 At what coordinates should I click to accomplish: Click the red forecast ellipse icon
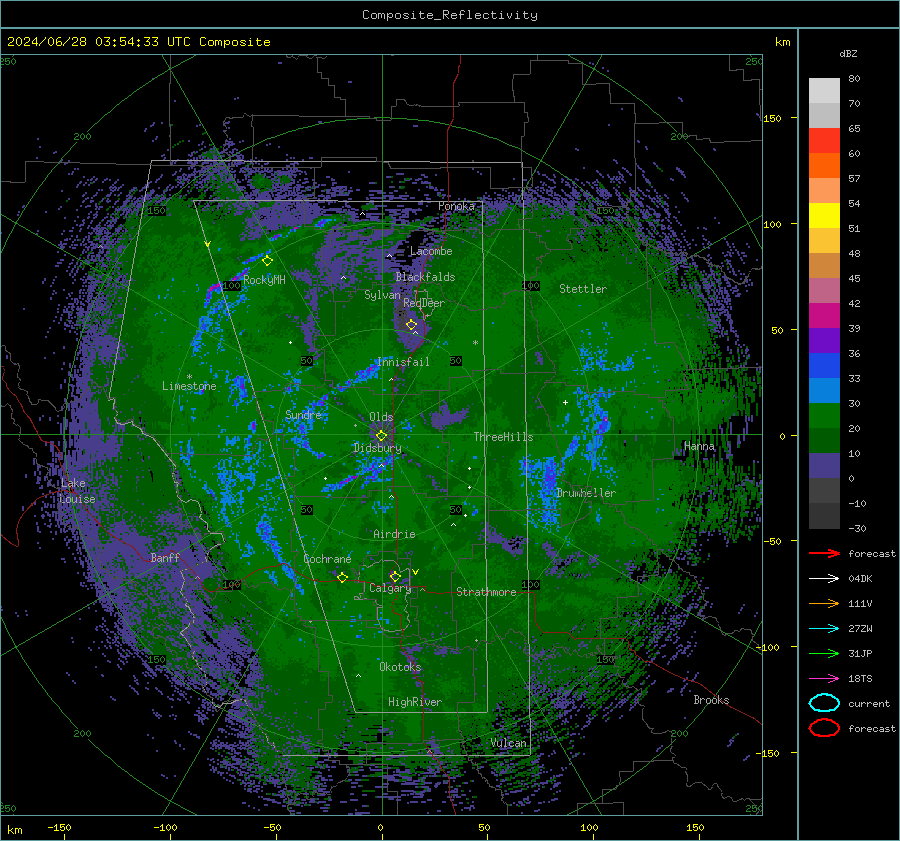tap(824, 728)
